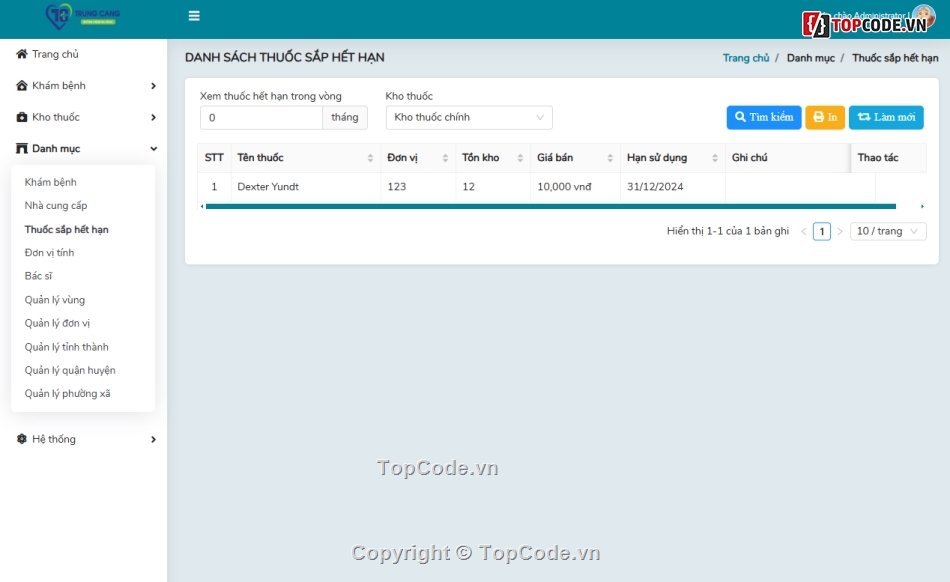
Task: Select Quản lý vùng menu item
Action: click(x=55, y=300)
